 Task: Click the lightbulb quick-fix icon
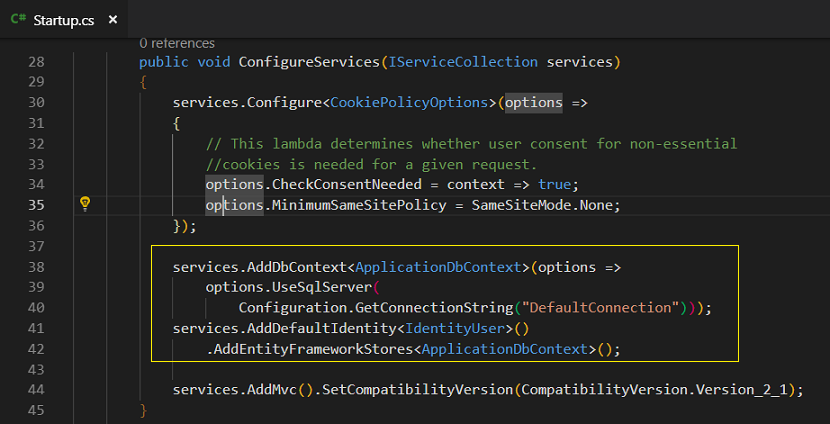[x=85, y=204]
